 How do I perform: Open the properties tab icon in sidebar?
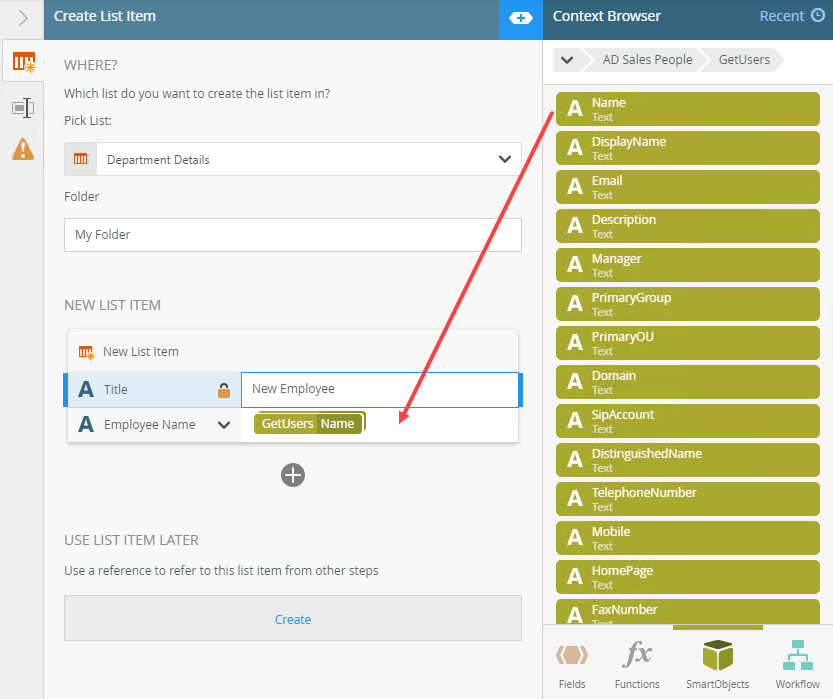[22, 107]
